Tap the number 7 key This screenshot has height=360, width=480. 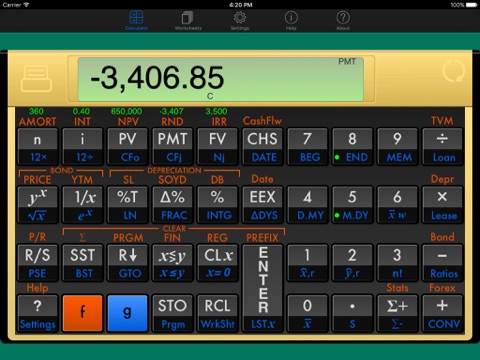point(307,146)
